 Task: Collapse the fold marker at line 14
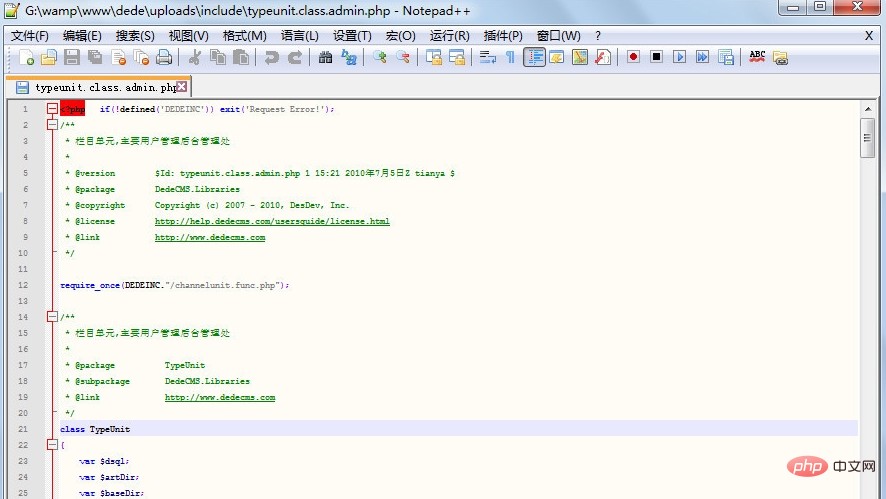click(52, 317)
